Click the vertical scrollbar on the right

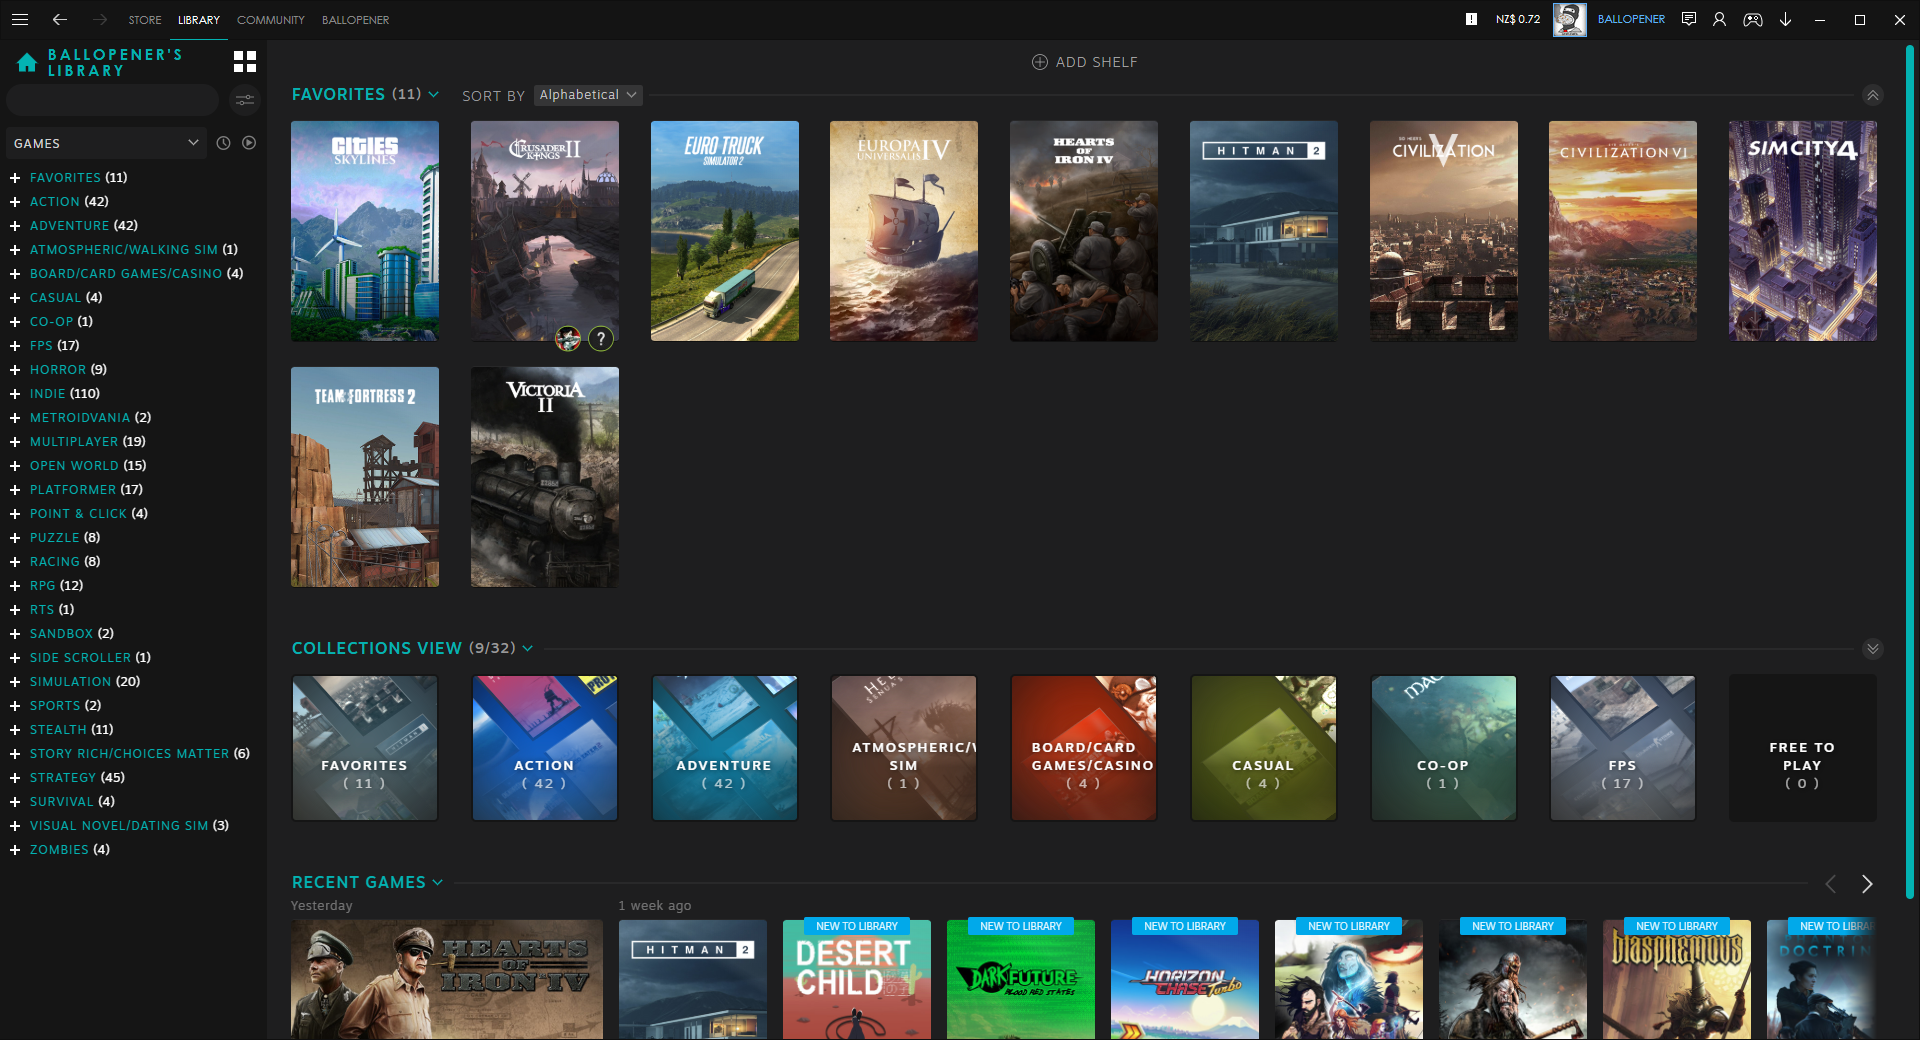point(1909,470)
